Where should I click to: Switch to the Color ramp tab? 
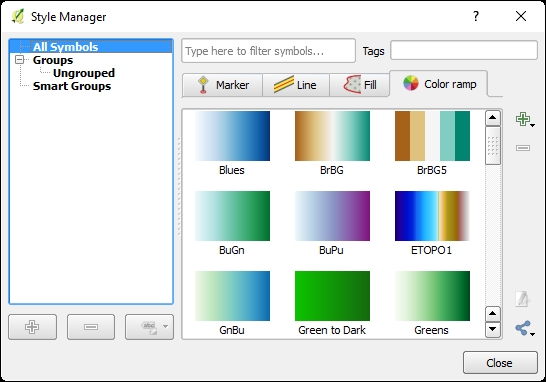(x=438, y=84)
